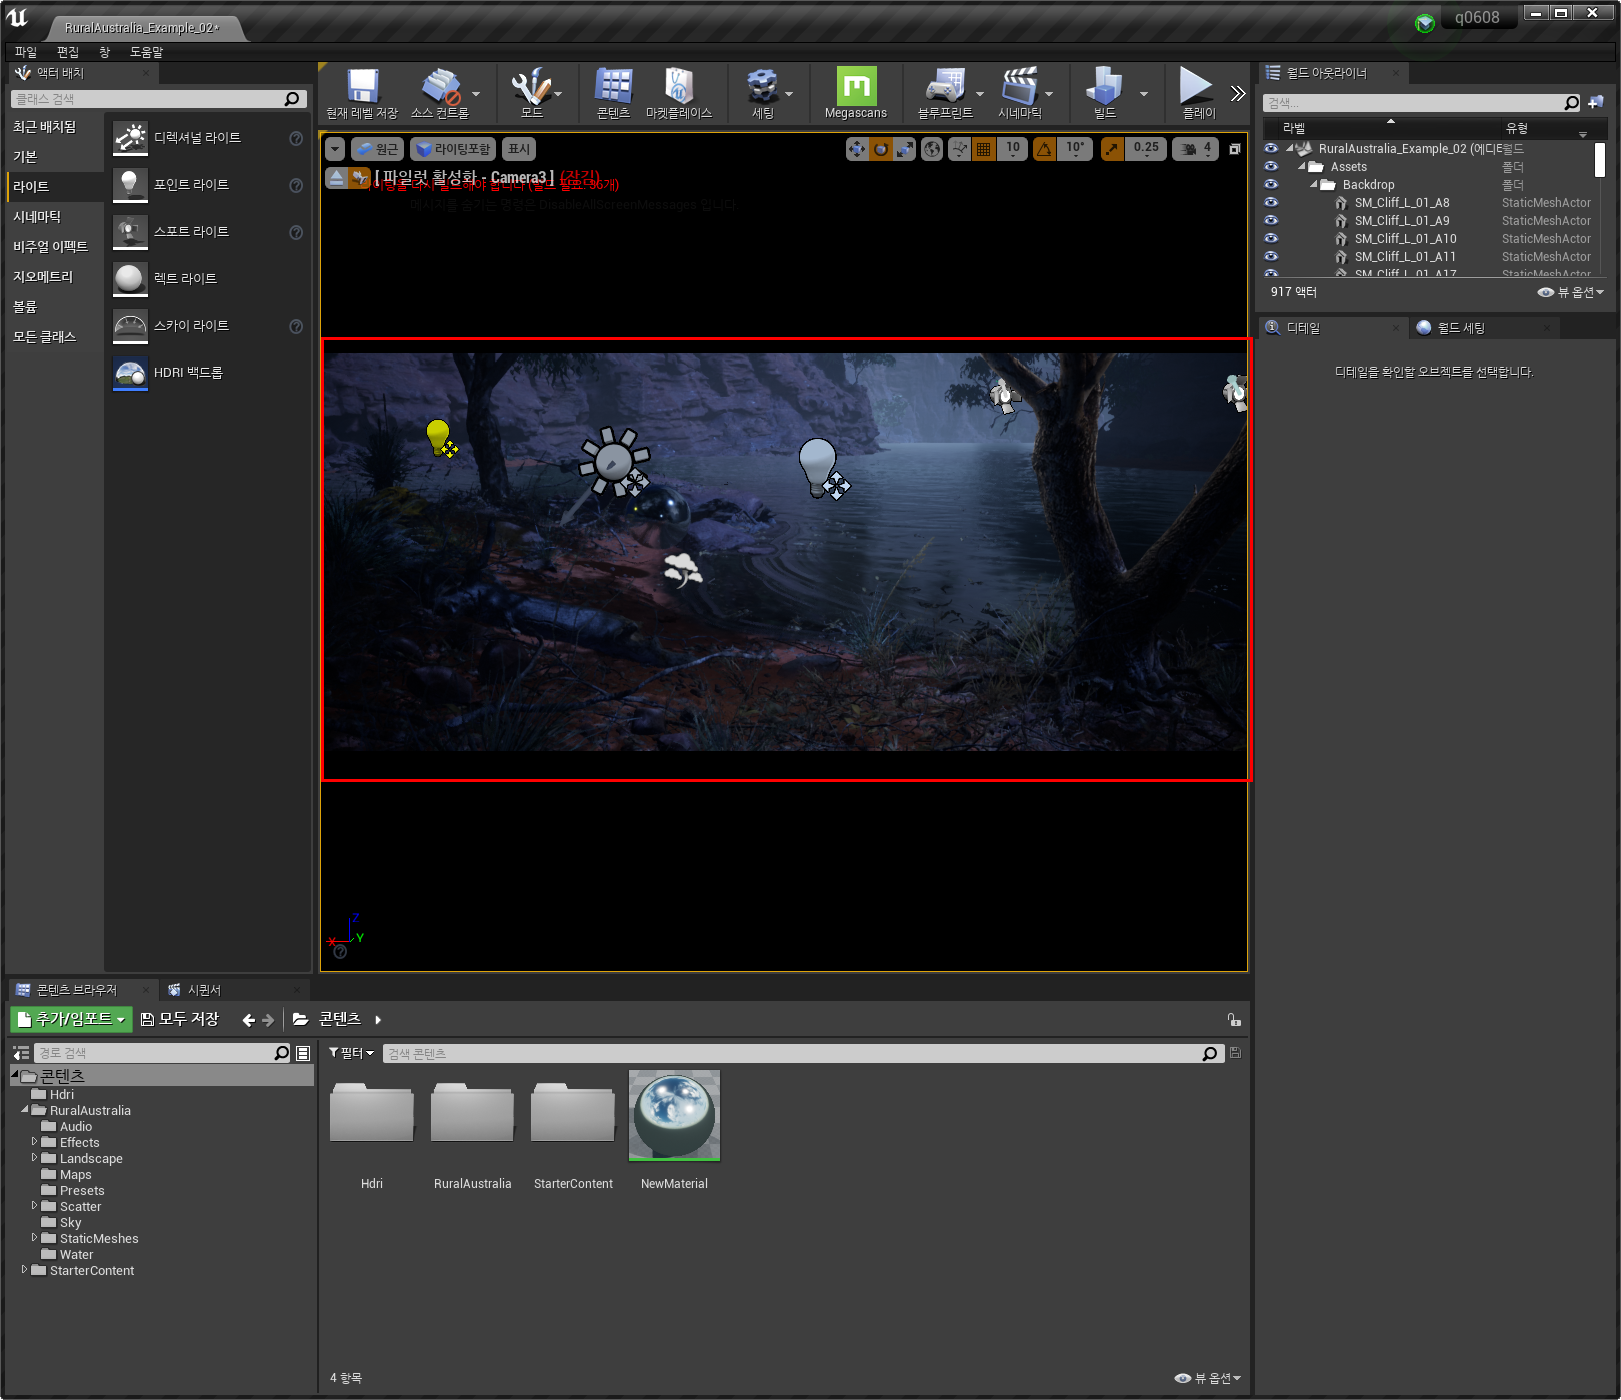Hide SM_Cliff_L_01_A9 via eye icon
Image resolution: width=1621 pixels, height=1400 pixels.
[1271, 220]
